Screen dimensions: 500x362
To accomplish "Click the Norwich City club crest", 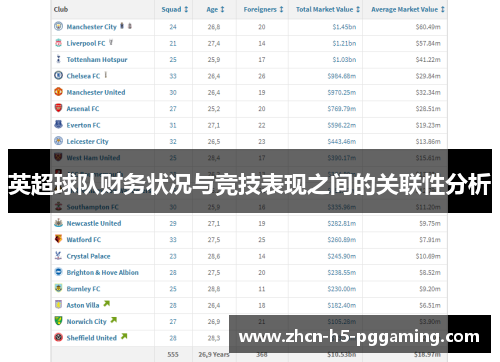I will tap(58, 321).
